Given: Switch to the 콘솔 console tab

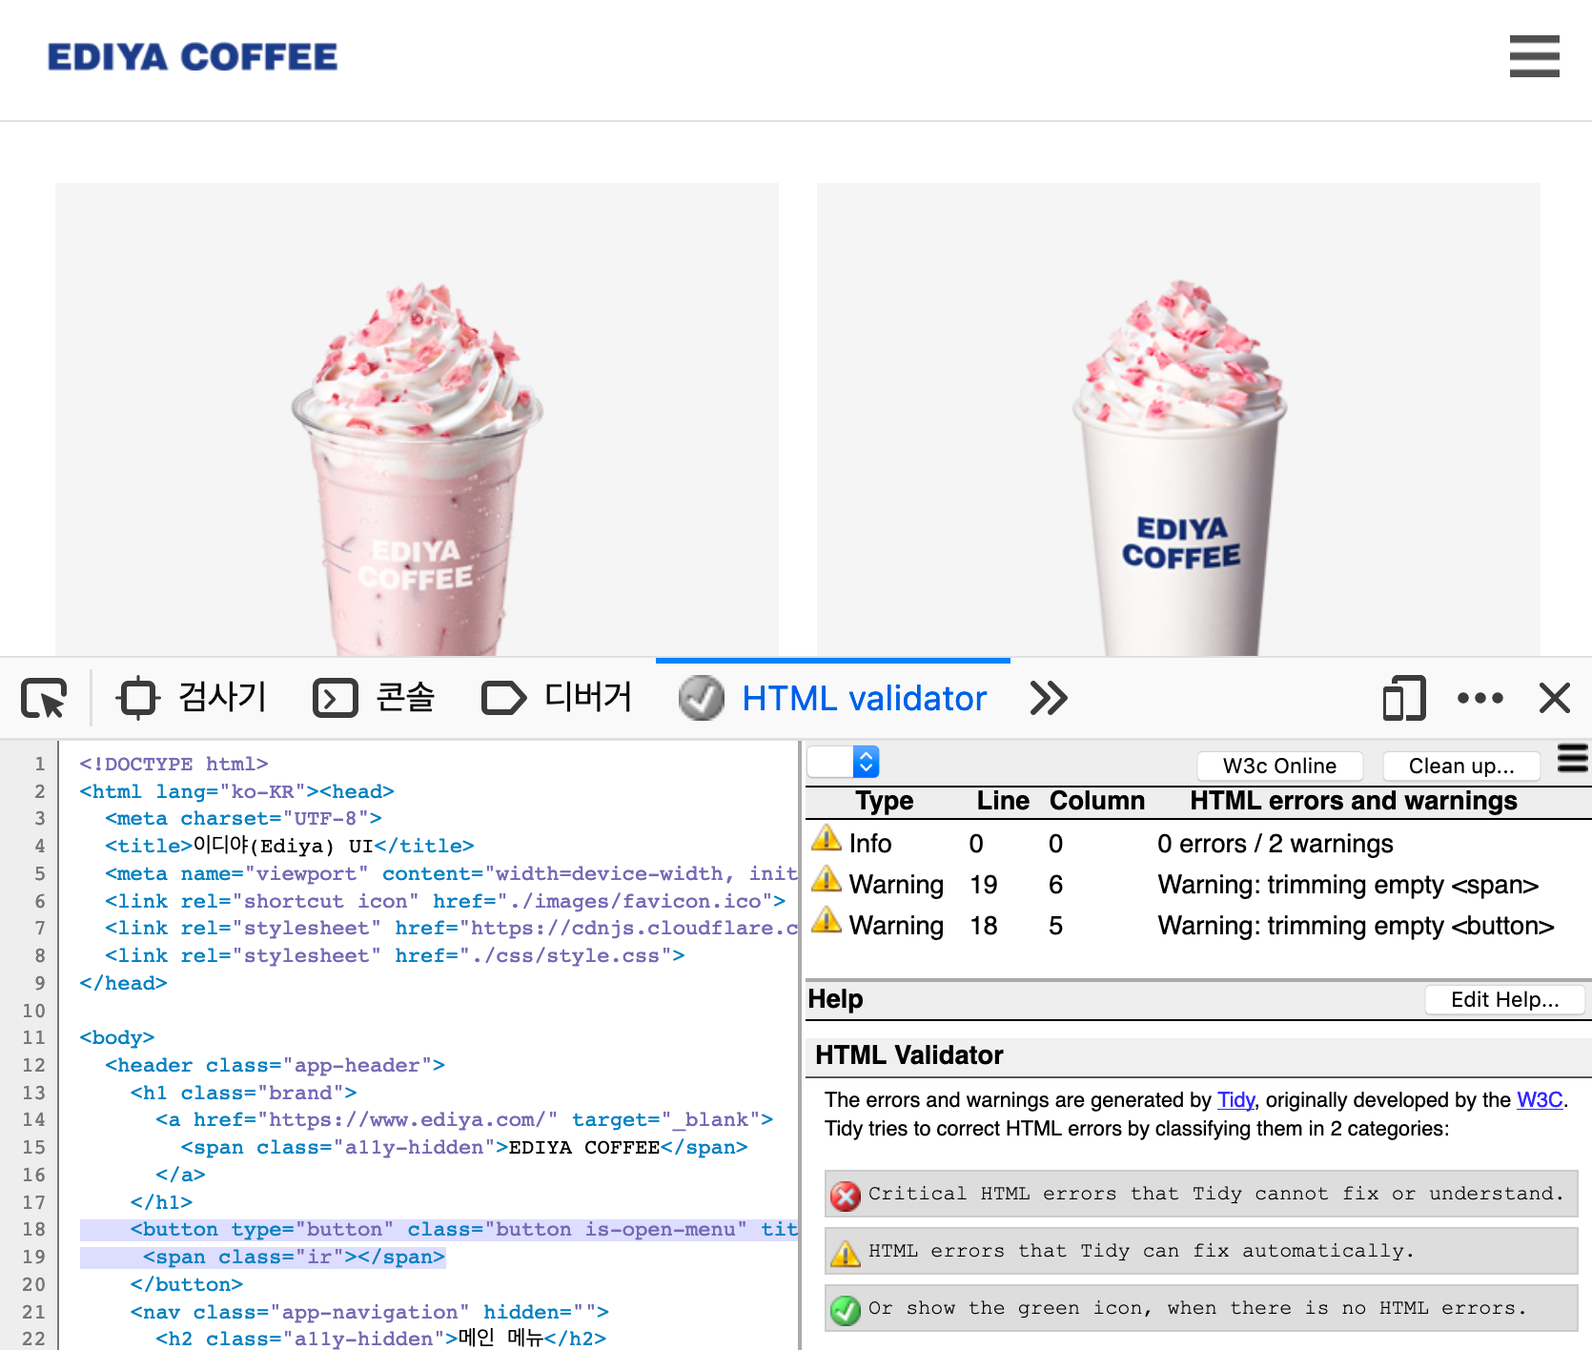Looking at the screenshot, I should click(x=374, y=697).
